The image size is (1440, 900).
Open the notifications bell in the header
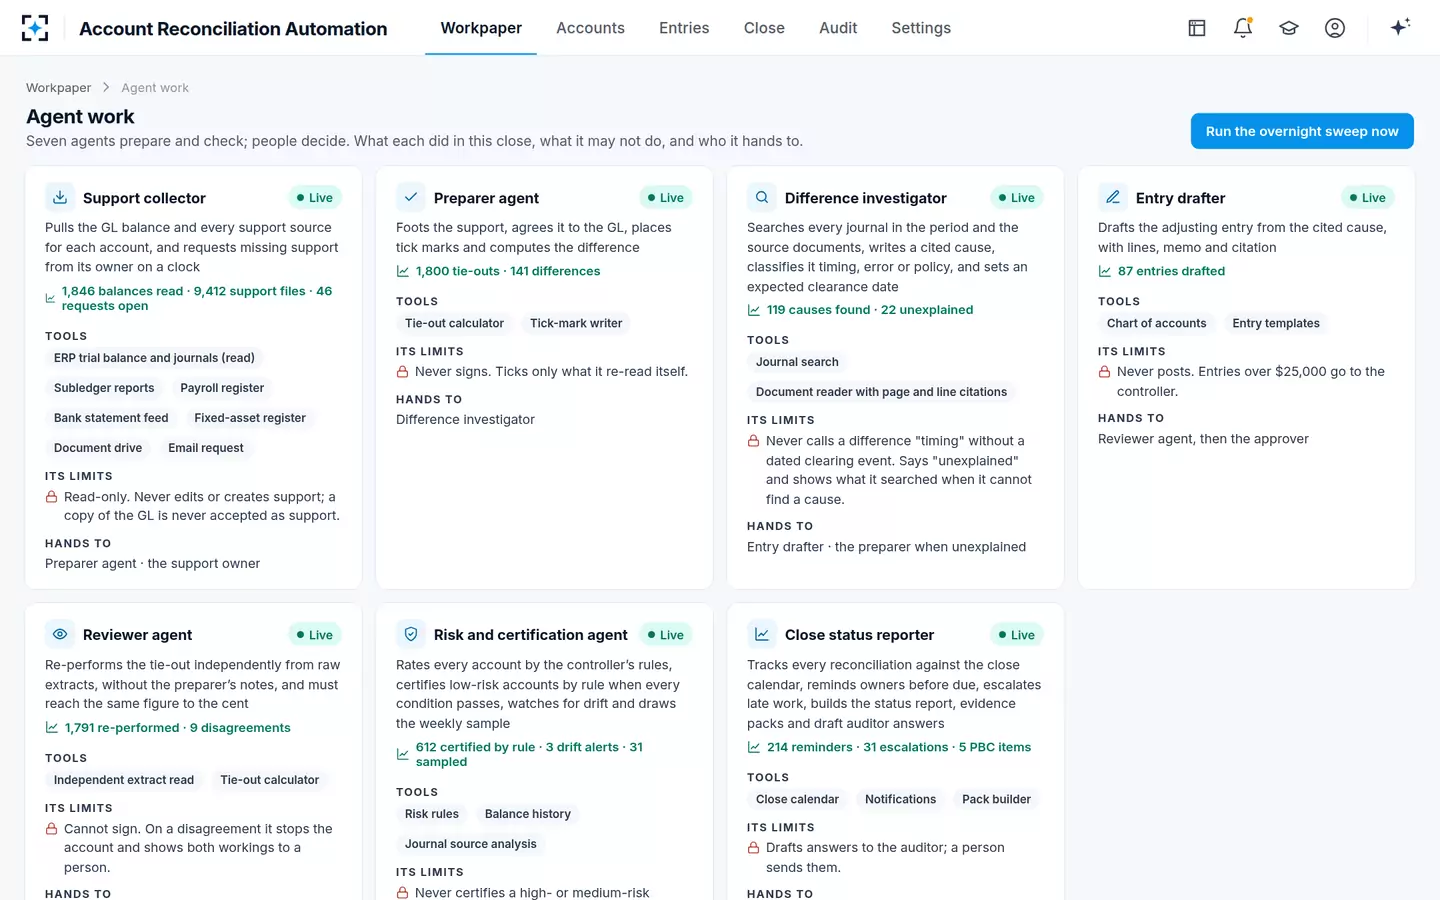coord(1243,28)
